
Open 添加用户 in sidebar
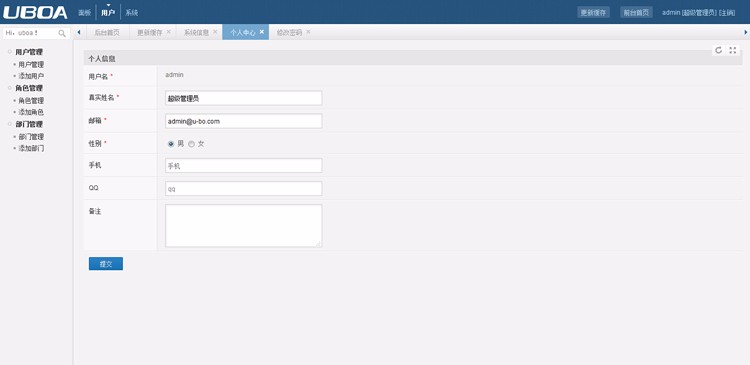[31, 76]
